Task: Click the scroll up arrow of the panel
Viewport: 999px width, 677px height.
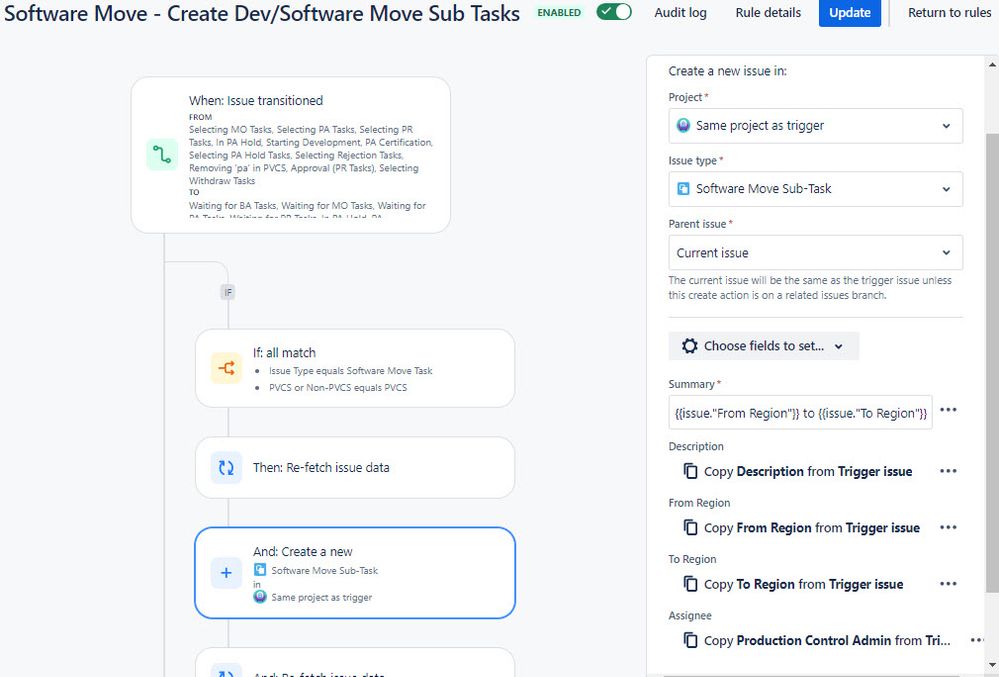Action: point(992,64)
